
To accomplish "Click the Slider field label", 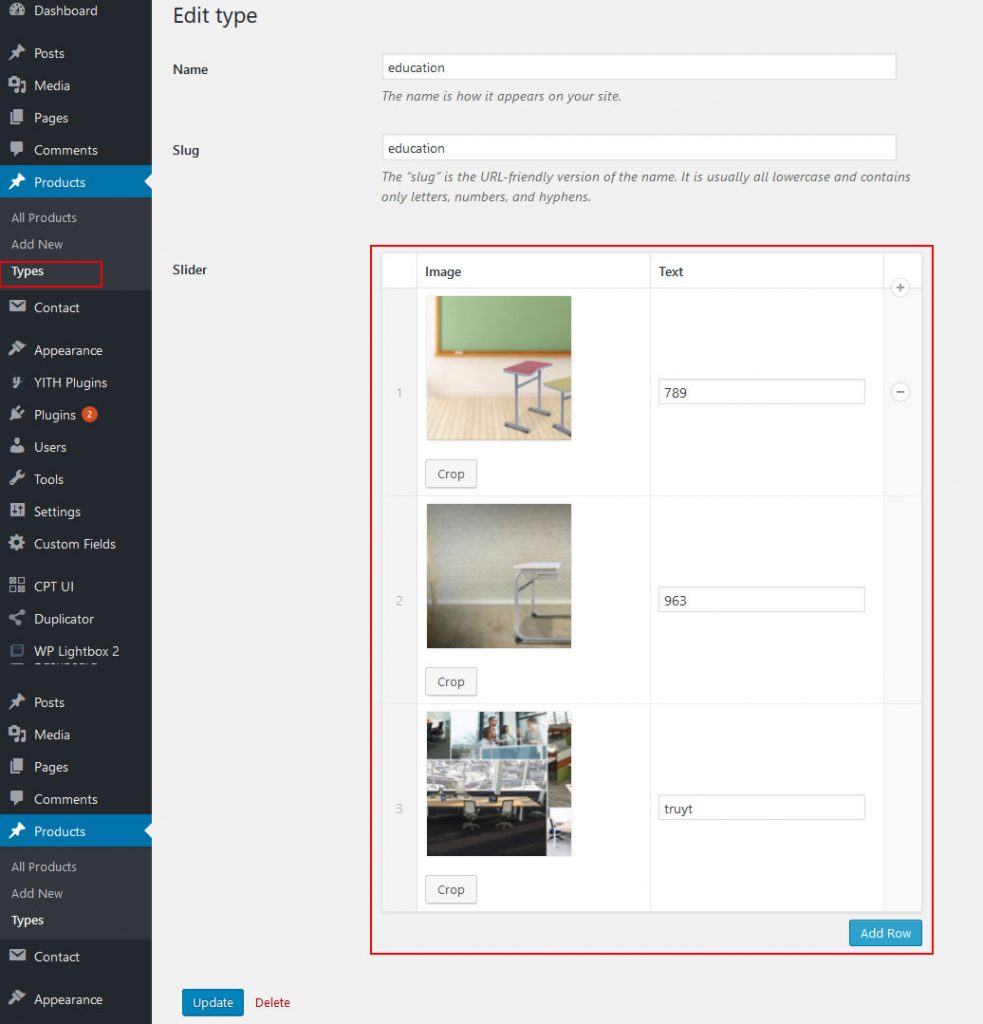I will 189,269.
